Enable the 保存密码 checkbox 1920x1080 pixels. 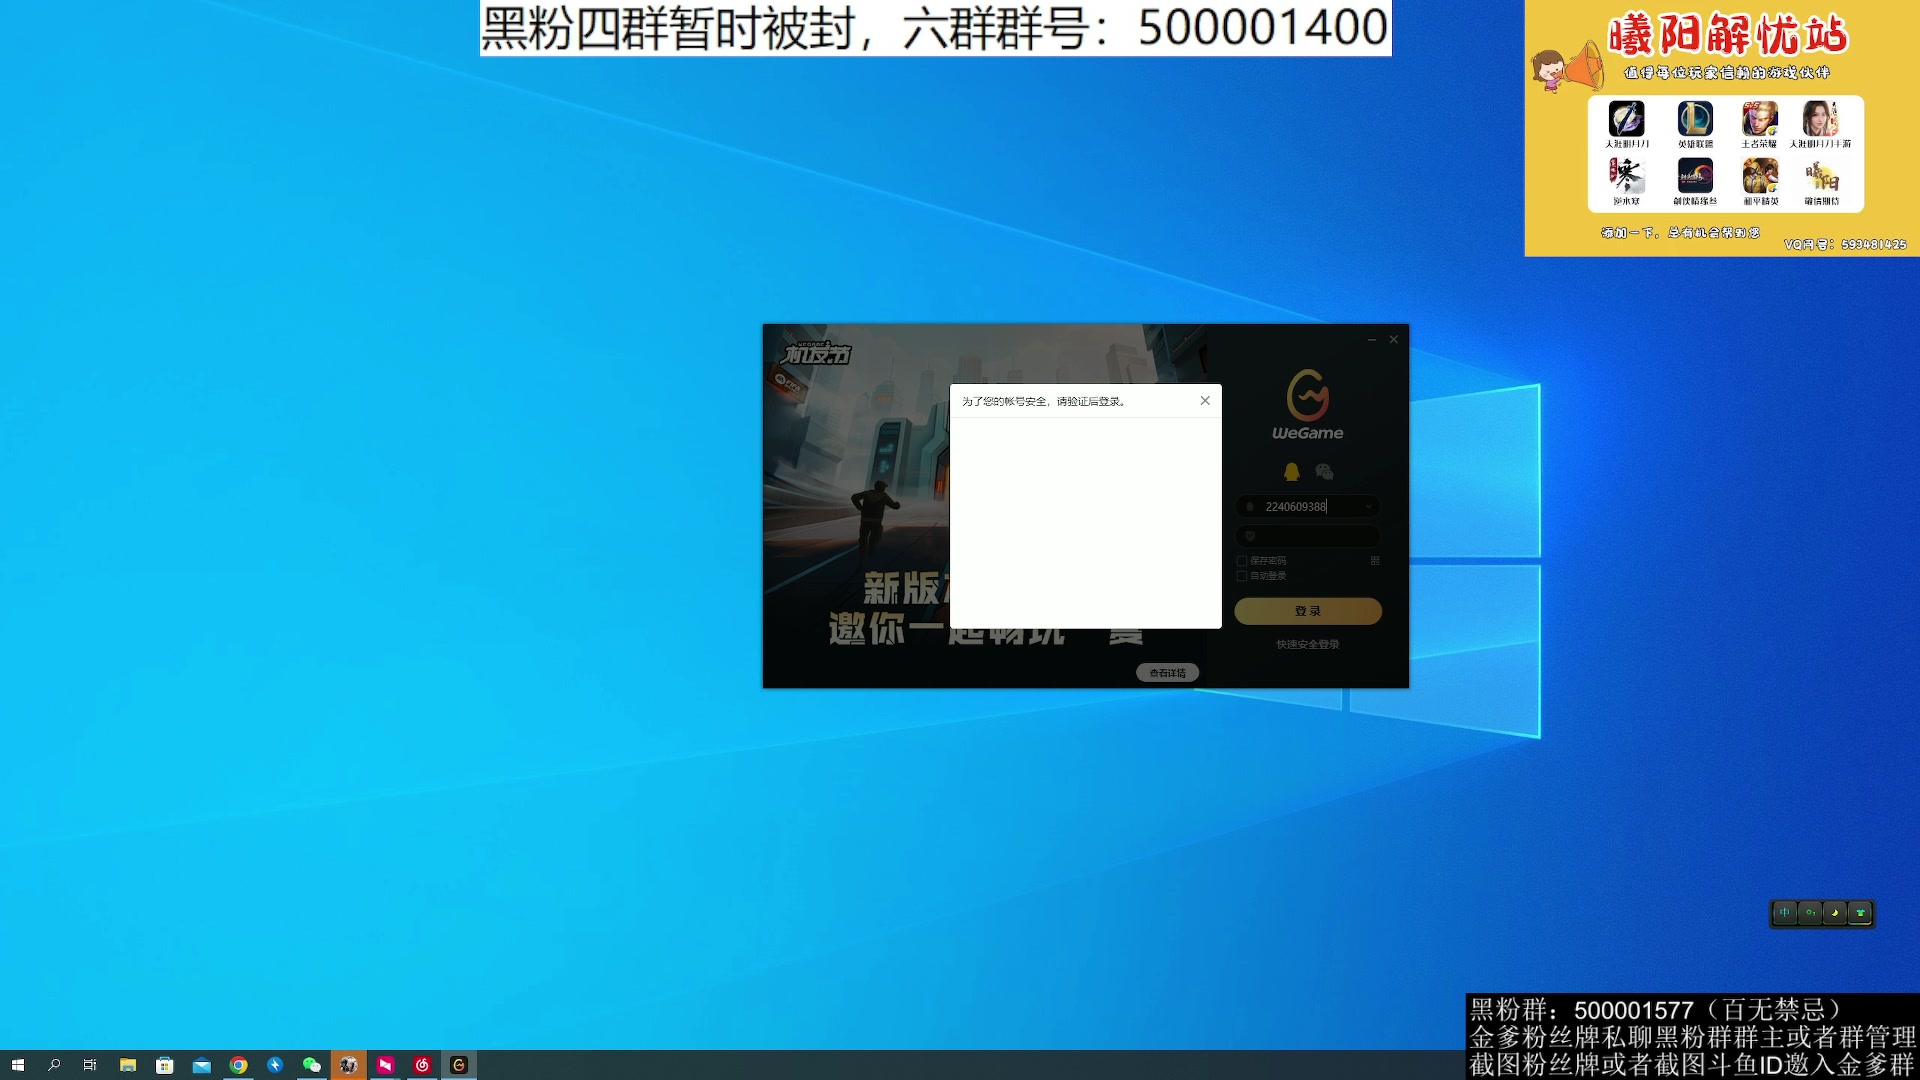click(x=1242, y=561)
